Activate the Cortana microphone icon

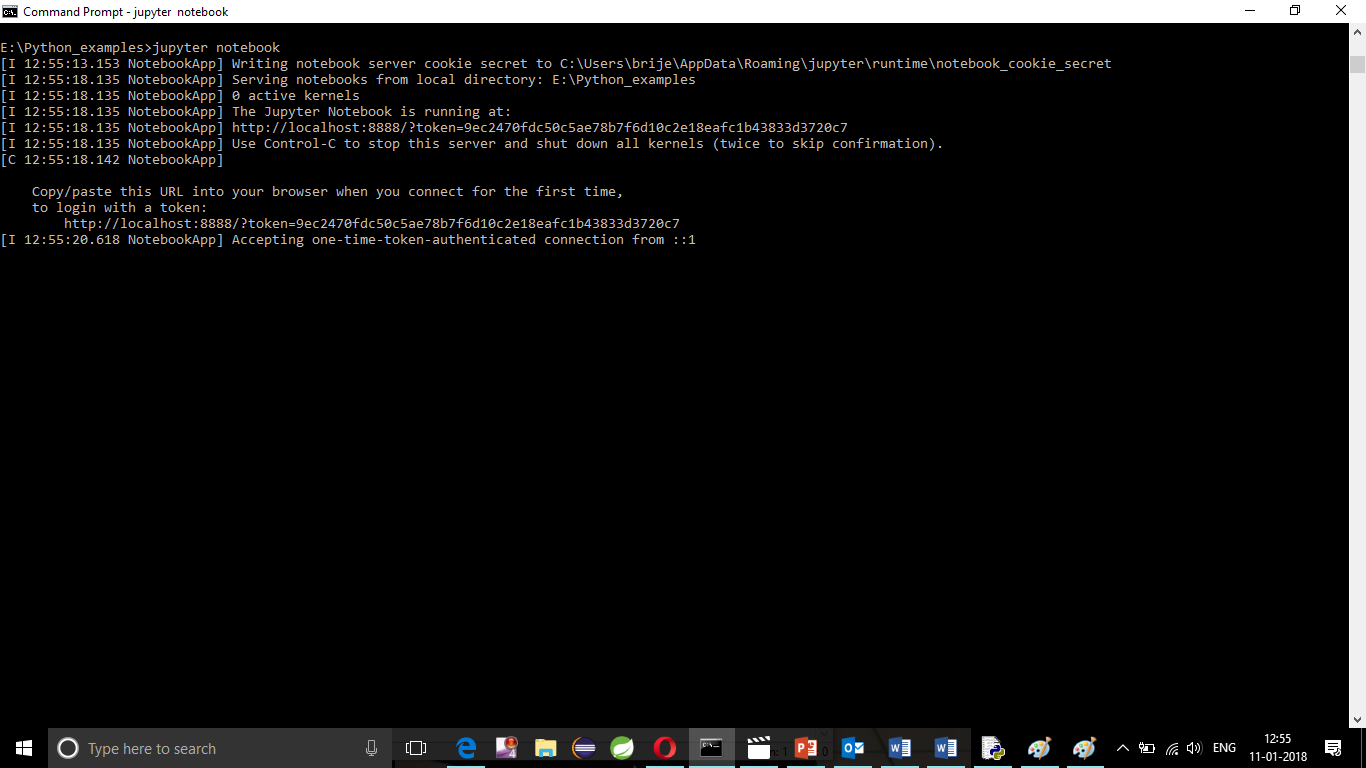371,748
